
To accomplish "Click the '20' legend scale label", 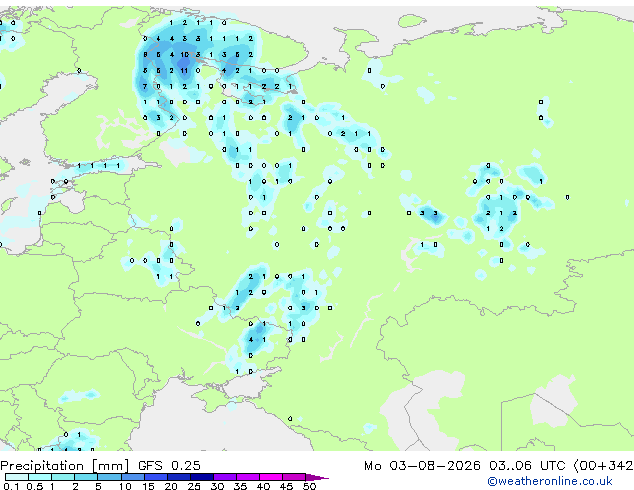I will [x=171, y=486].
